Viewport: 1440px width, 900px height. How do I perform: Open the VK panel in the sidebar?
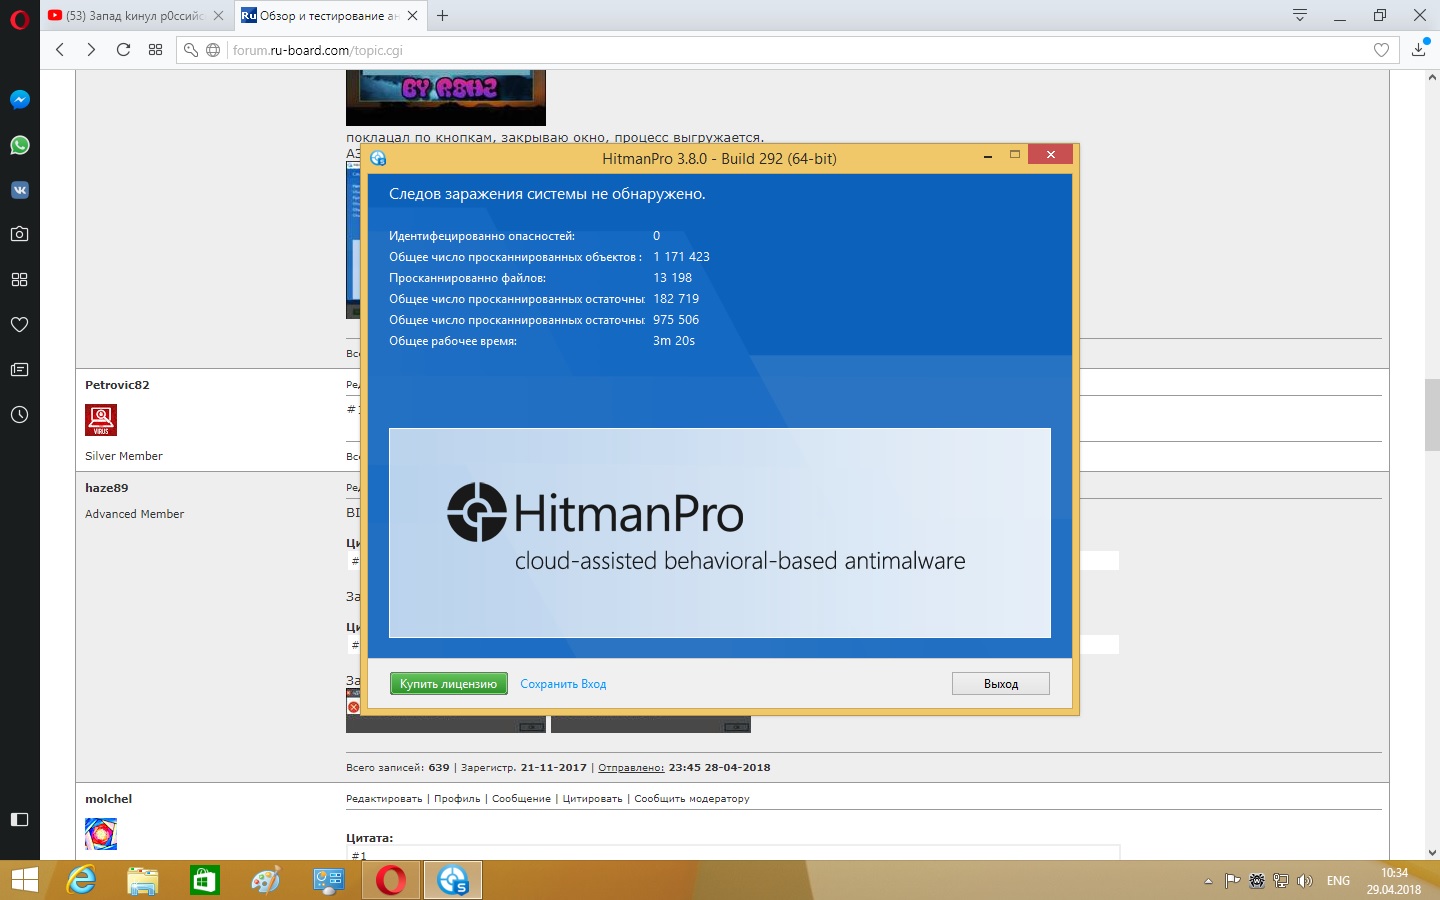(20, 190)
